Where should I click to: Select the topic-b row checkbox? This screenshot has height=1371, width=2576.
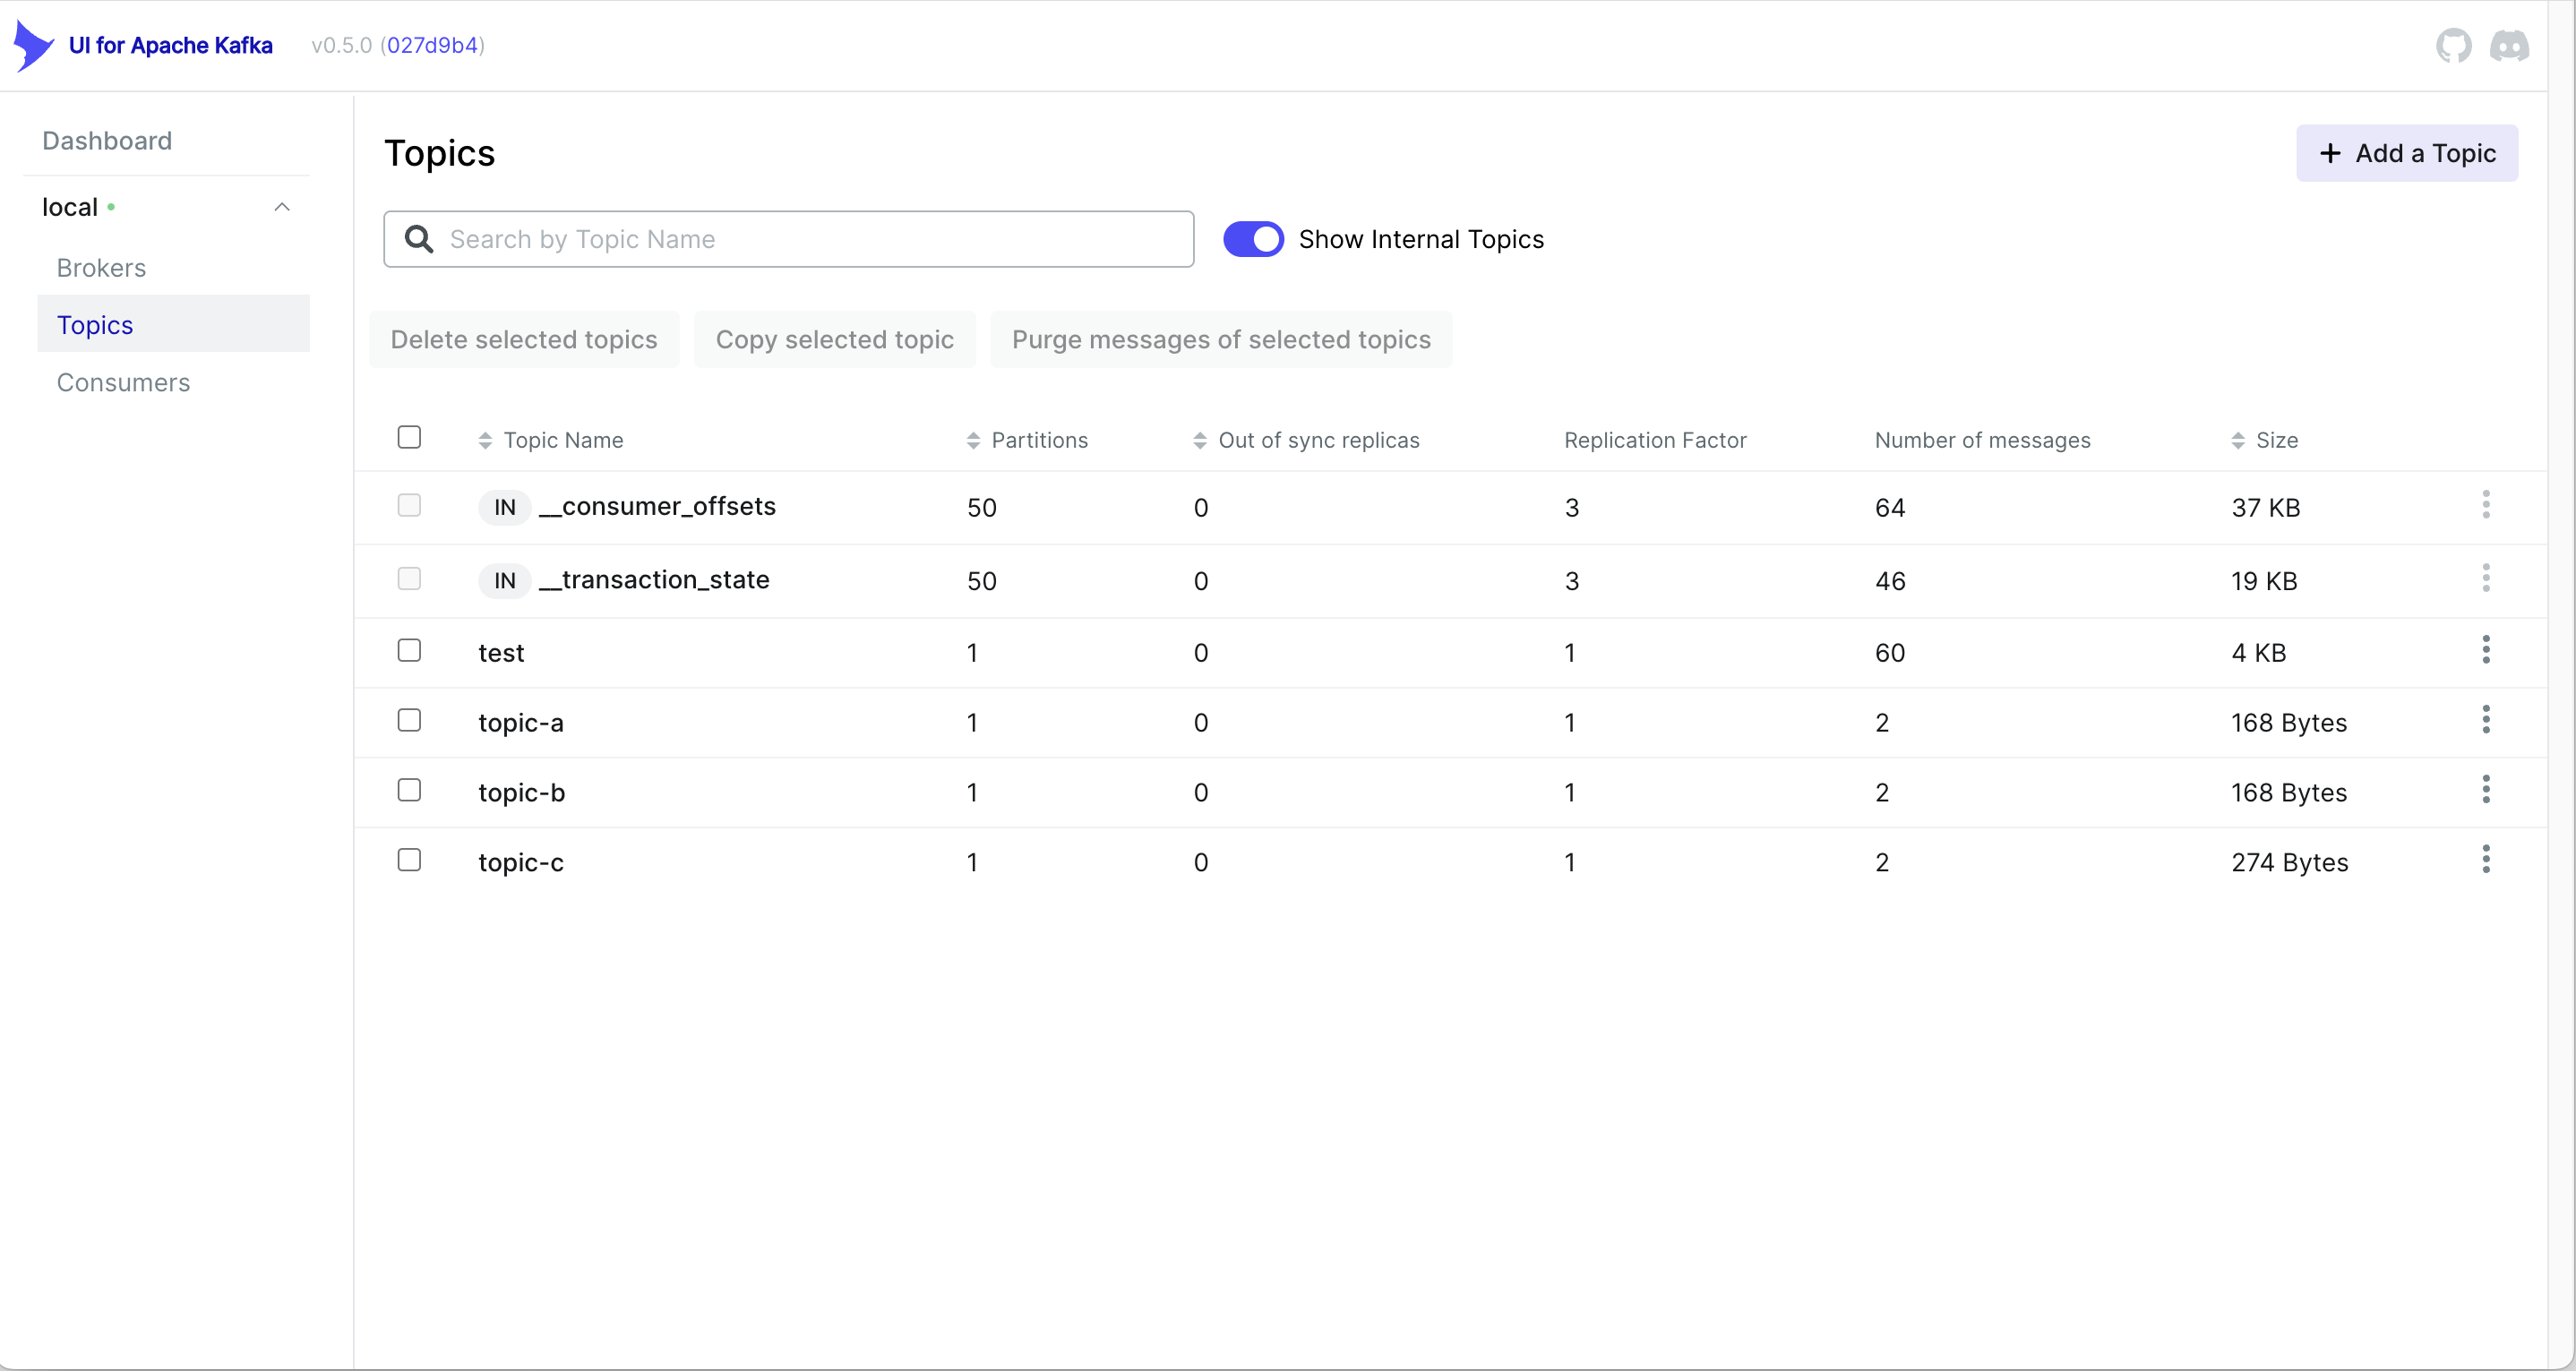(409, 791)
